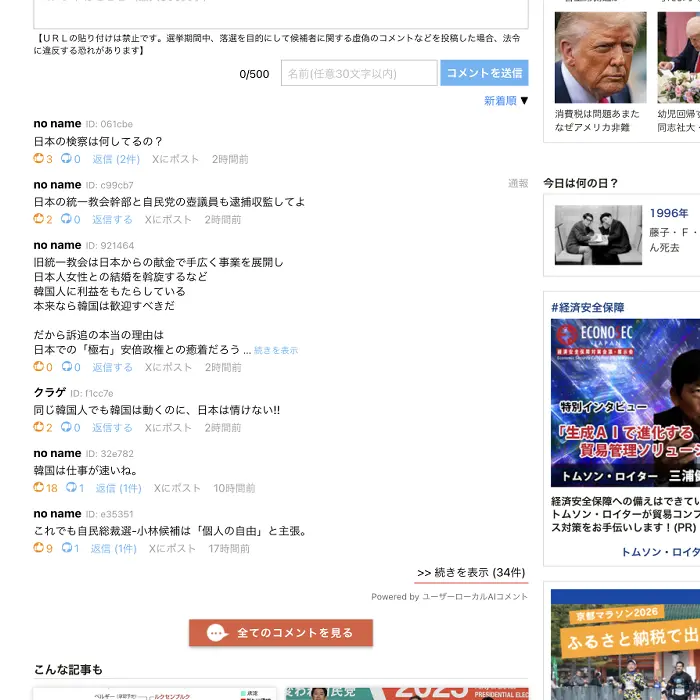Dislike the comment by ID c99cb7
Viewport: 700px width, 700px height.
(x=71, y=219)
